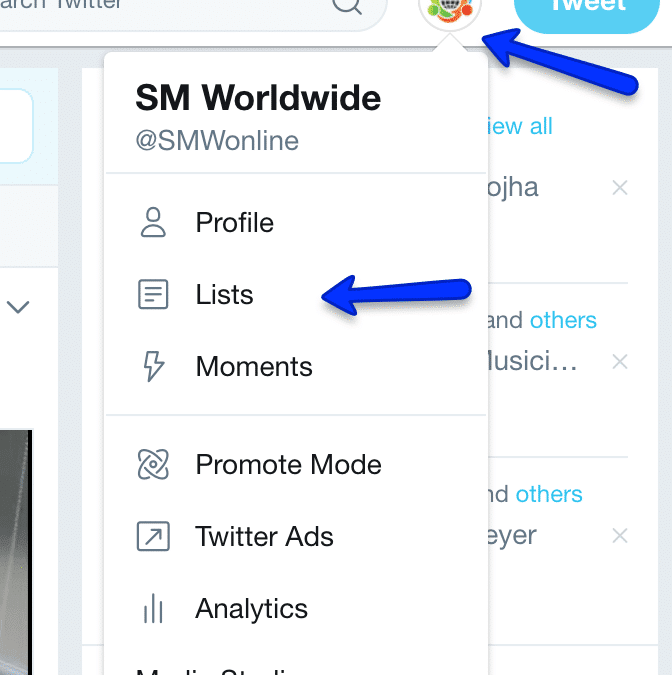Click the Profile person icon

click(153, 222)
